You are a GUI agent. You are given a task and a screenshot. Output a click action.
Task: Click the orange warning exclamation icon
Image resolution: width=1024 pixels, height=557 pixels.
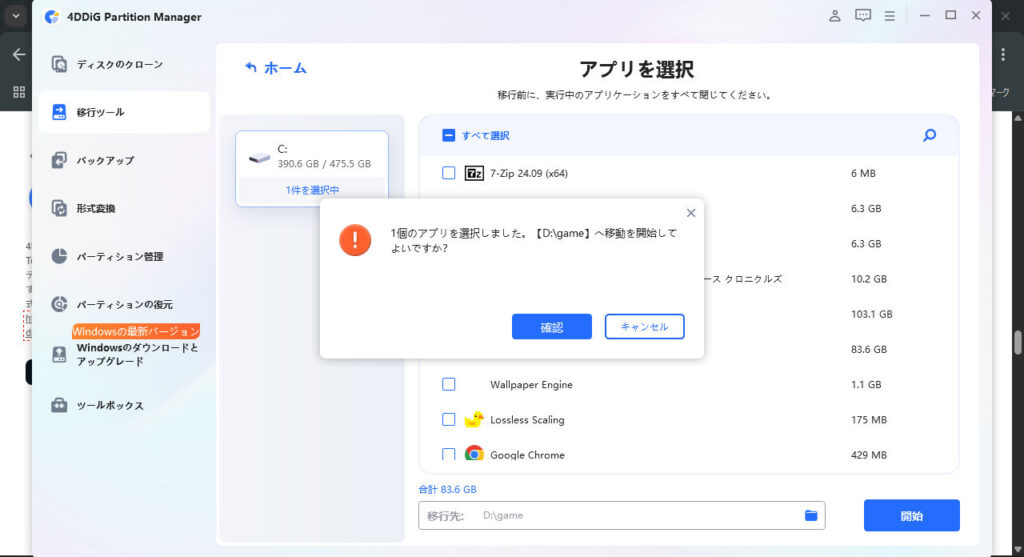click(355, 240)
